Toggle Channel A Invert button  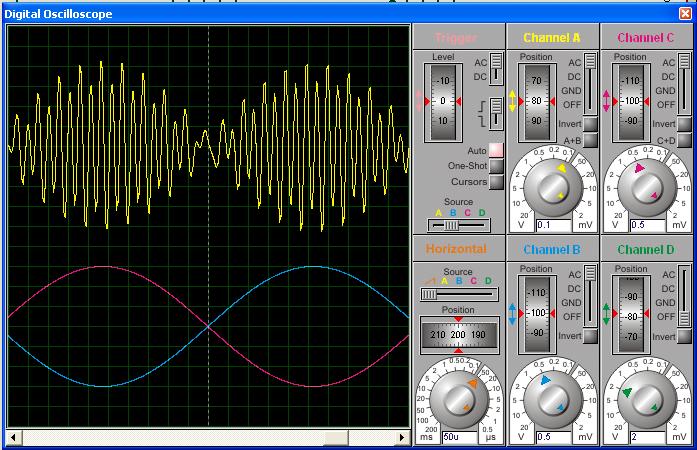point(590,124)
